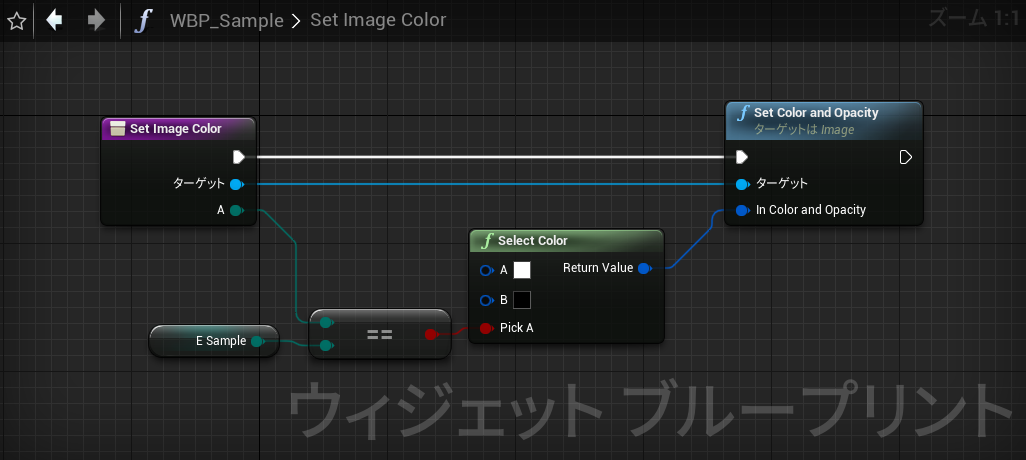Image resolution: width=1026 pixels, height=460 pixels.
Task: Click Set Image Color in the breadcrumb
Action: (378, 20)
